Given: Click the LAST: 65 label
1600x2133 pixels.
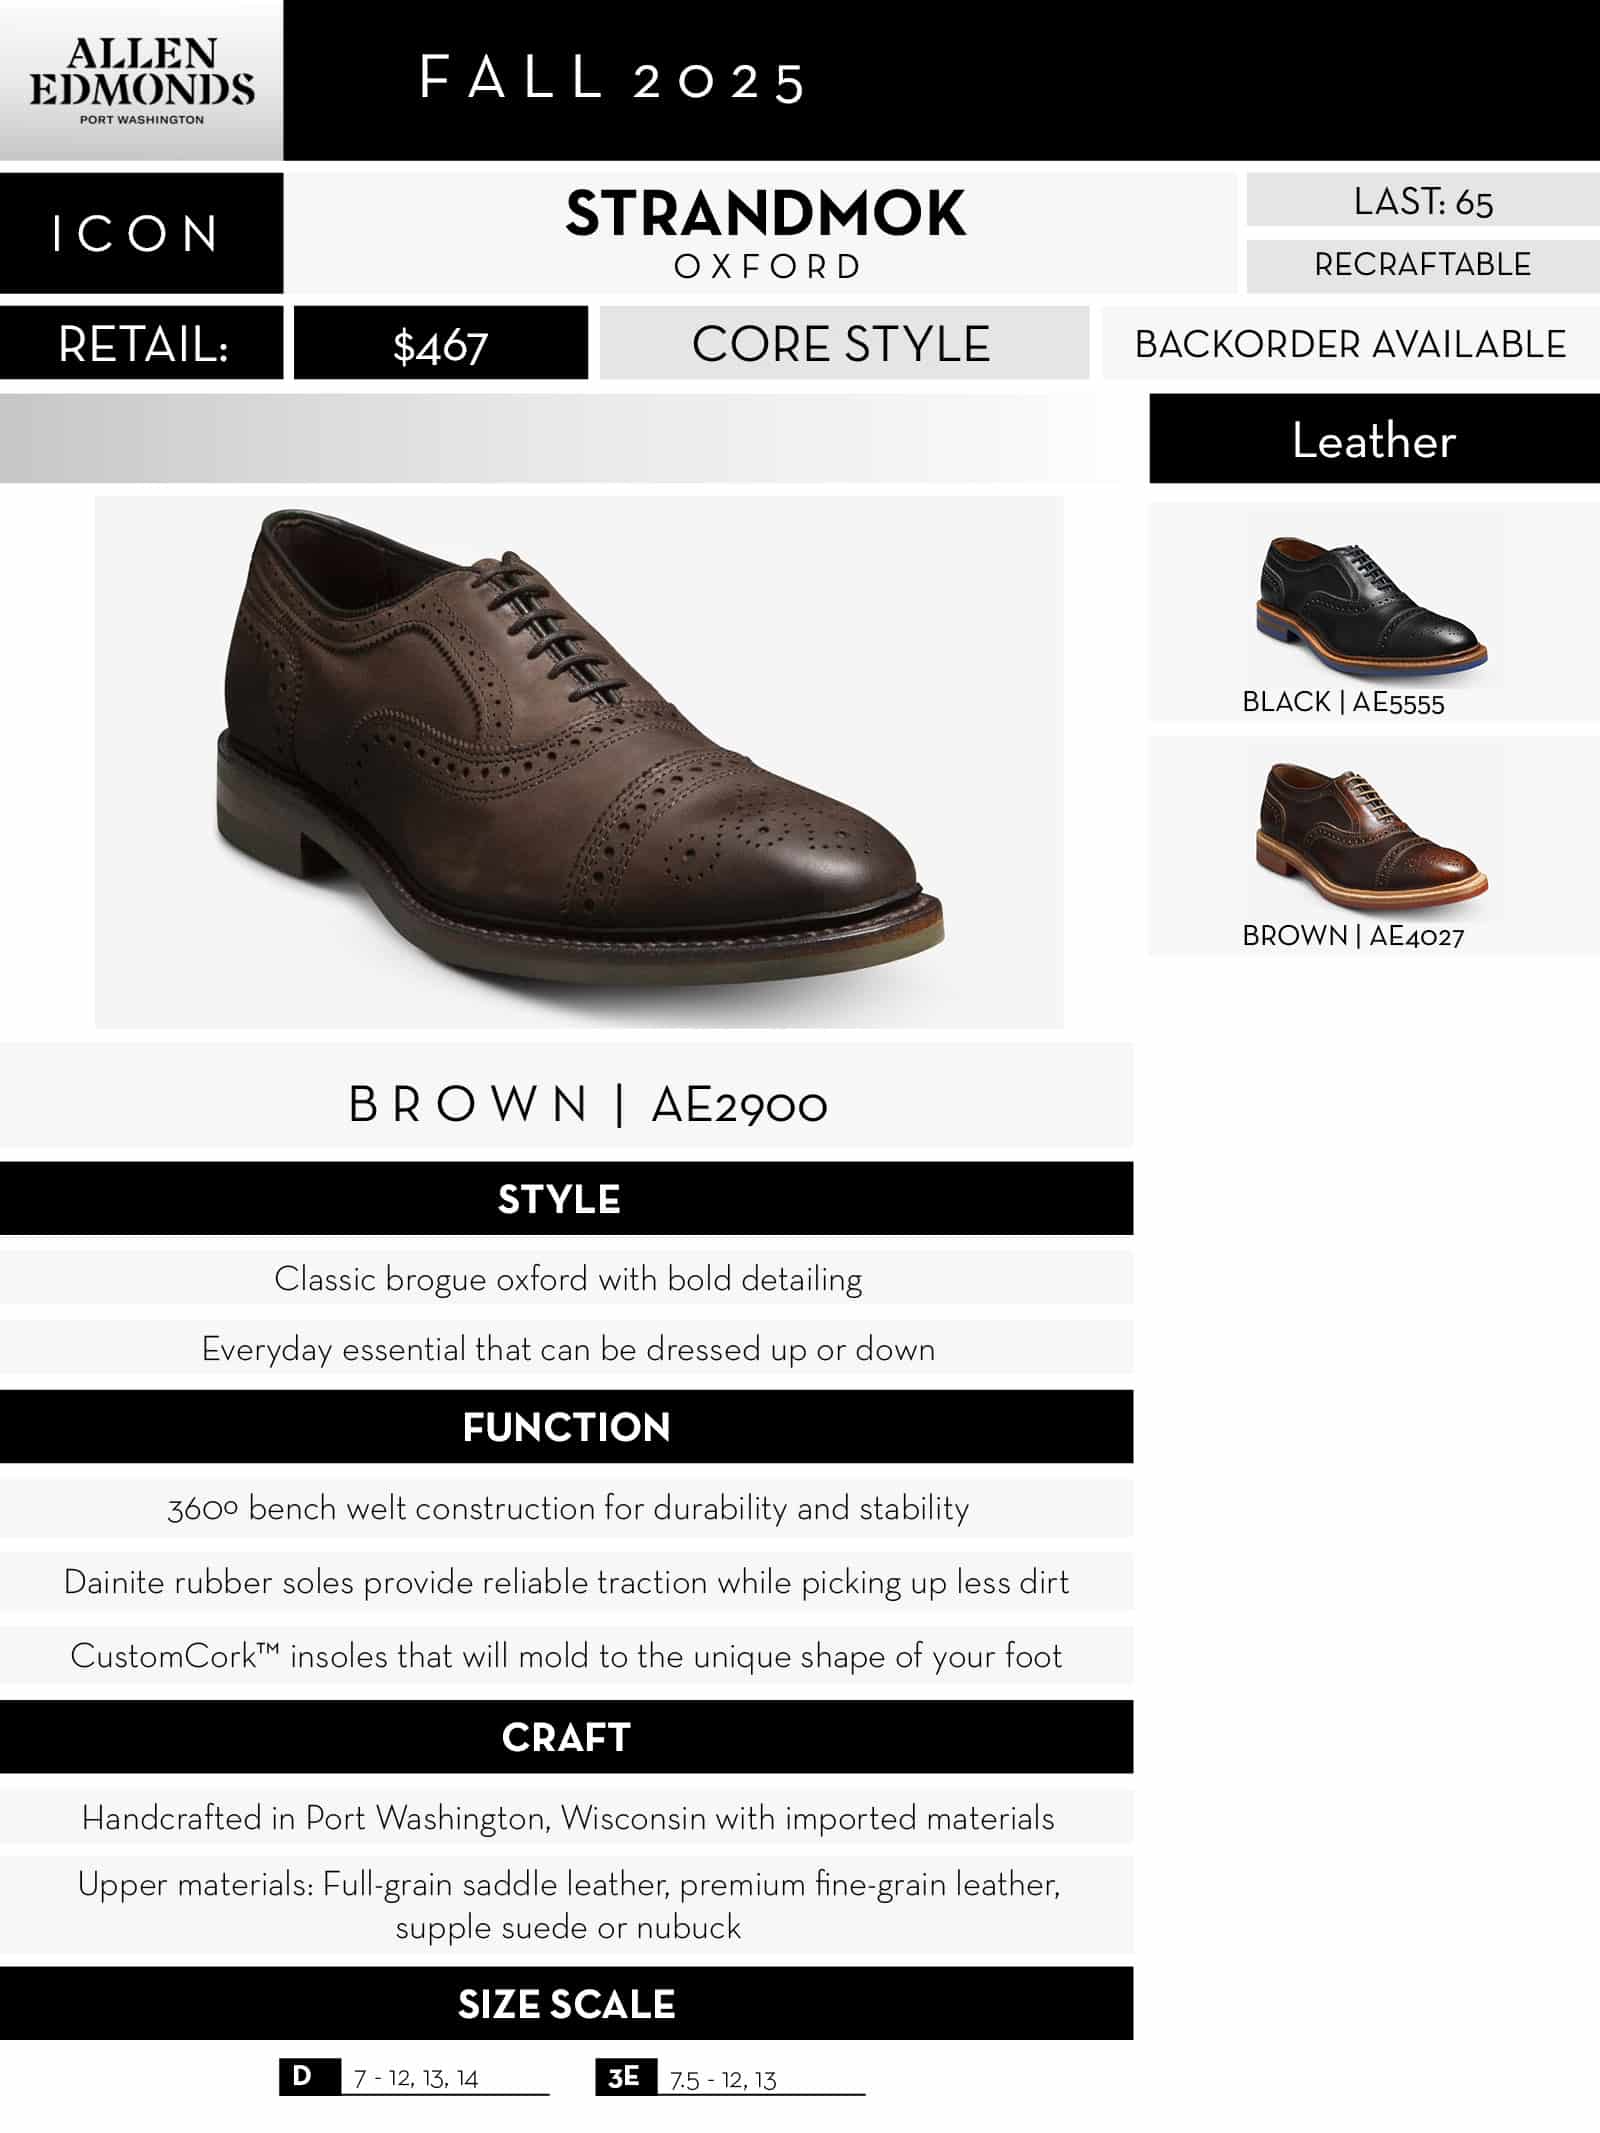Looking at the screenshot, I should 1422,201.
